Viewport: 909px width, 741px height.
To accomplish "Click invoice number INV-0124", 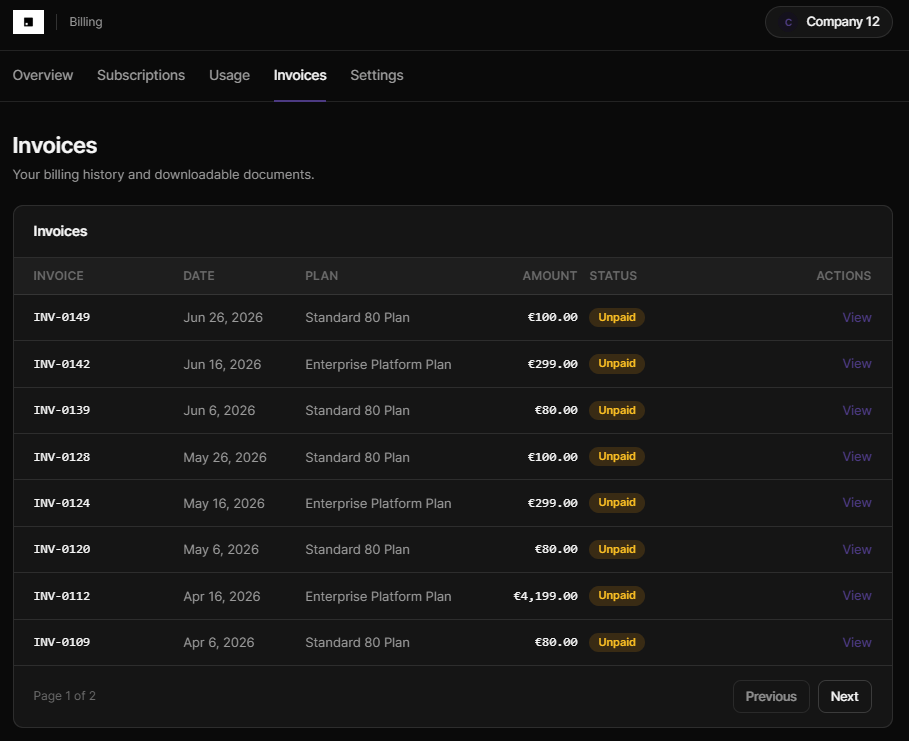I will 62,503.
